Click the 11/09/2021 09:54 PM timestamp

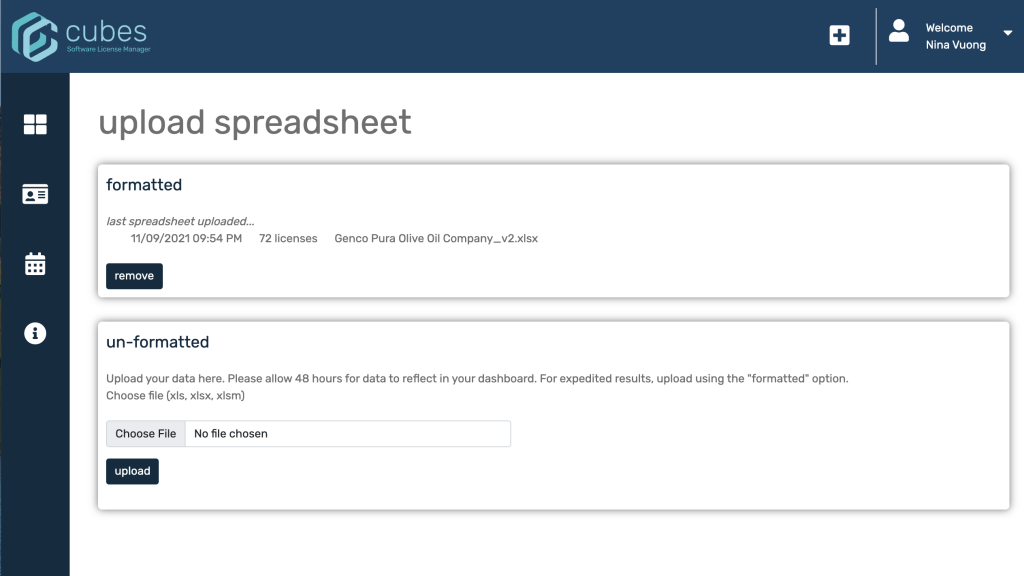pos(186,238)
